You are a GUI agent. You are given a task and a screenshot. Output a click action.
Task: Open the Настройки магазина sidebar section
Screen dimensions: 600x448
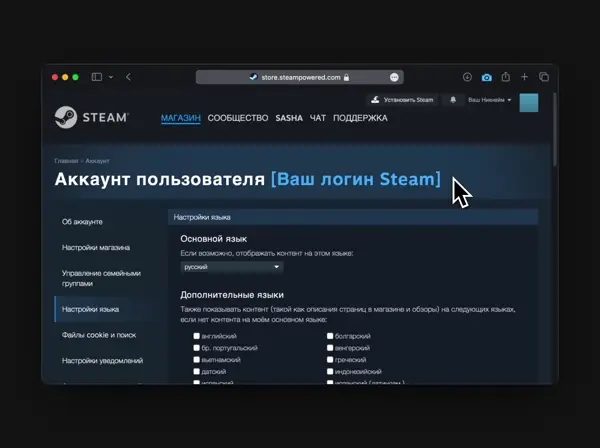[x=96, y=248]
